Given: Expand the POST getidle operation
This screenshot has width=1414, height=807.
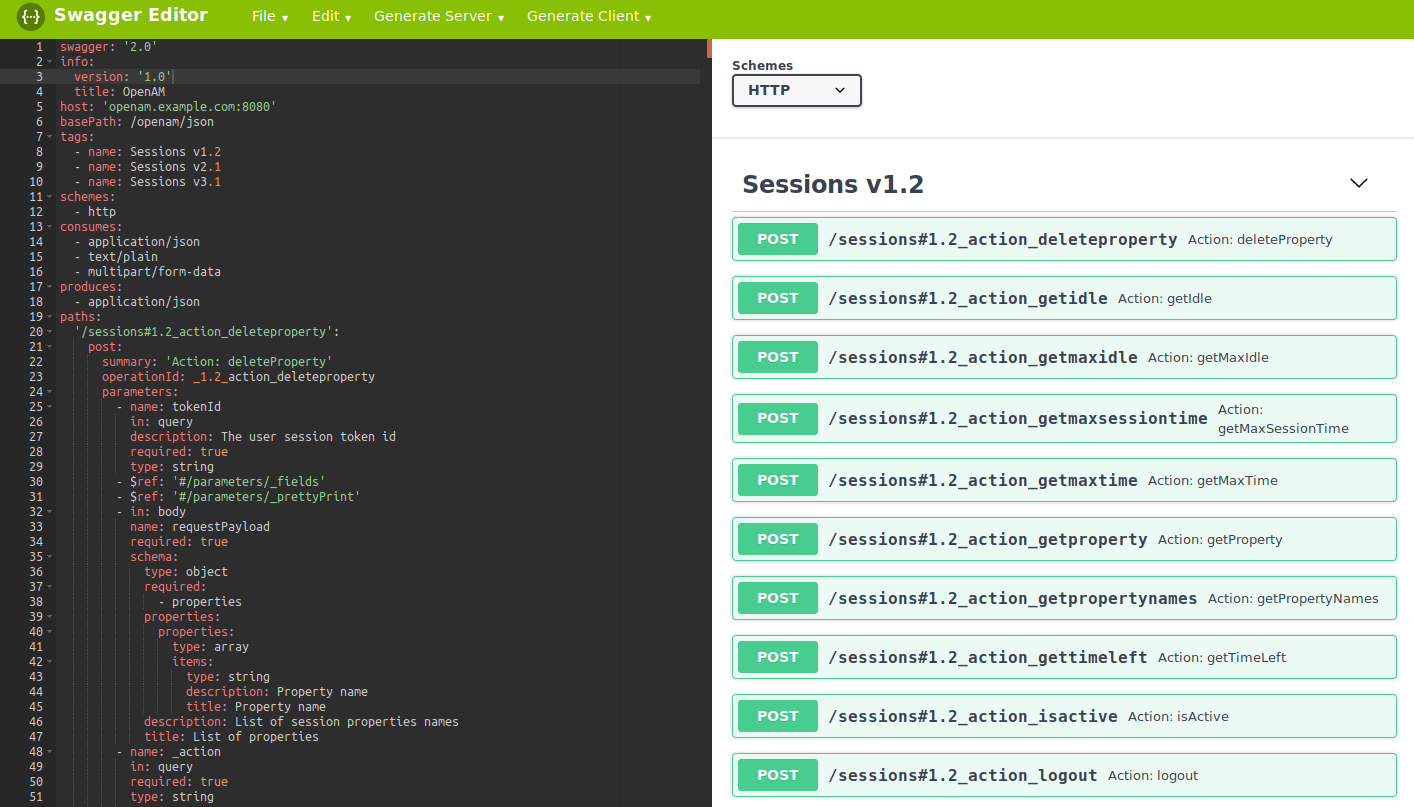Looking at the screenshot, I should pyautogui.click(x=967, y=299).
